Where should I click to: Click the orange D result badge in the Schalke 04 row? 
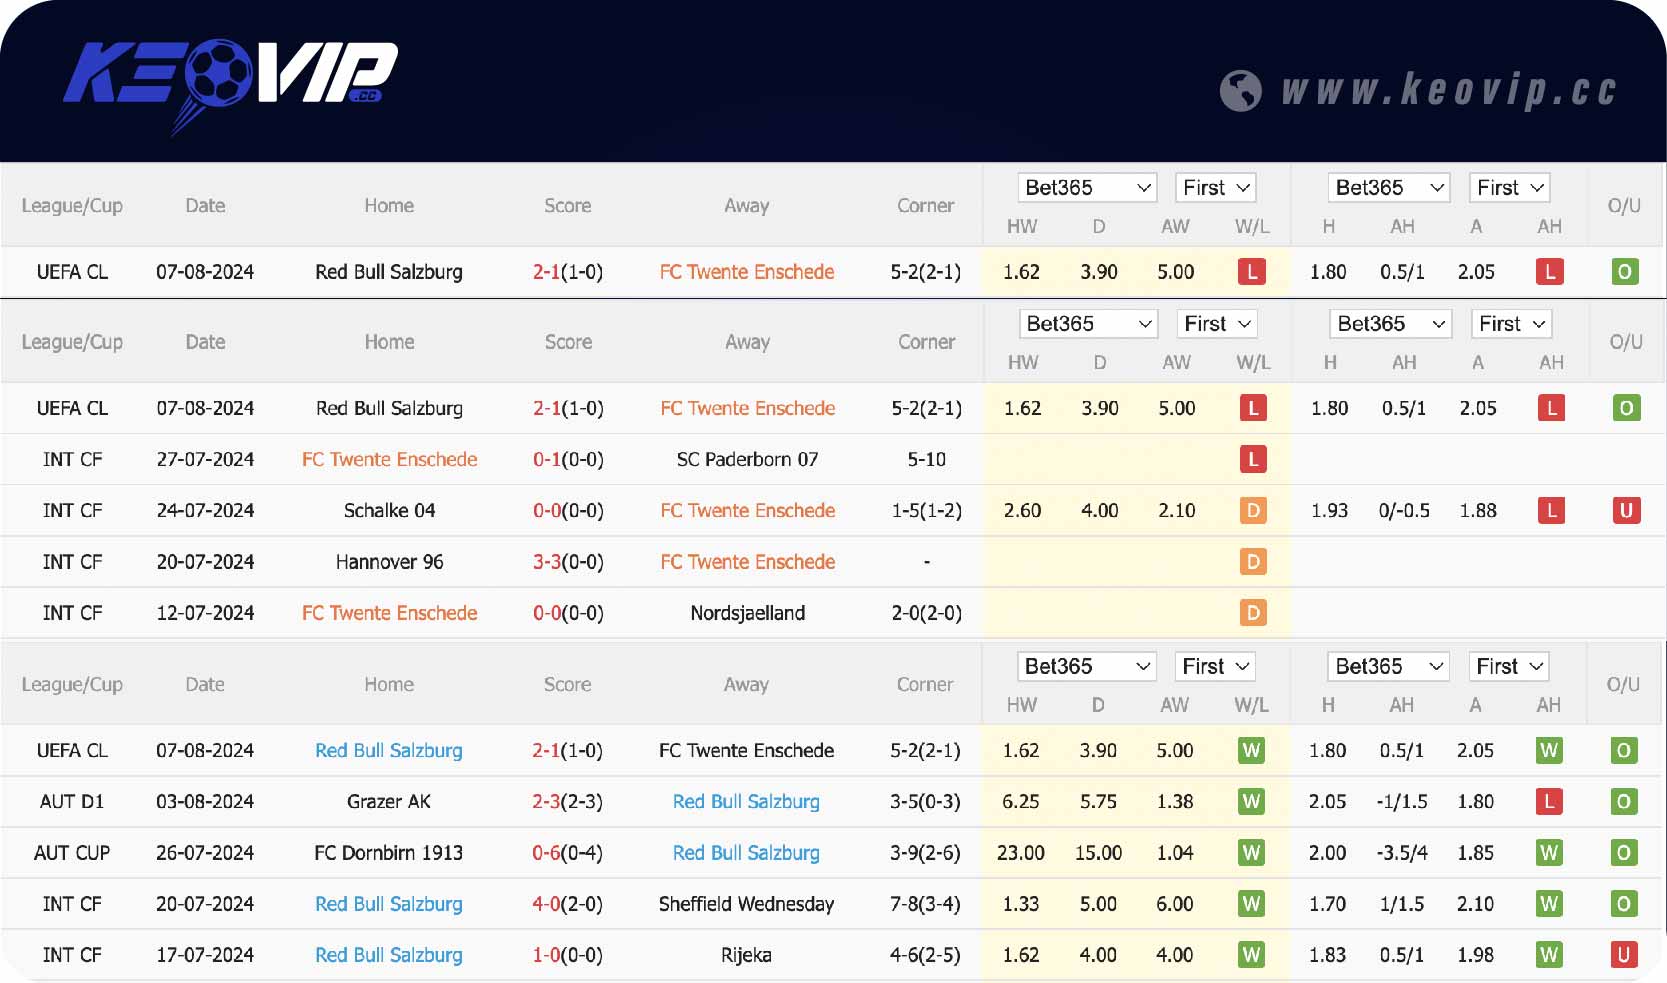point(1253,511)
